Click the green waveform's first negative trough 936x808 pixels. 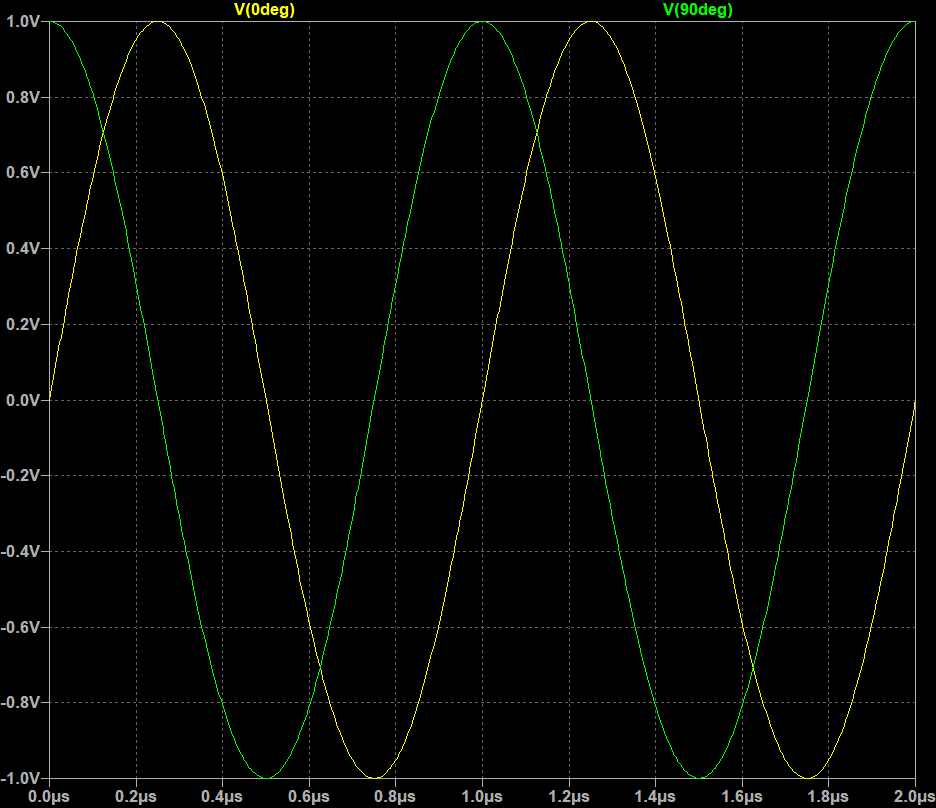coord(266,777)
